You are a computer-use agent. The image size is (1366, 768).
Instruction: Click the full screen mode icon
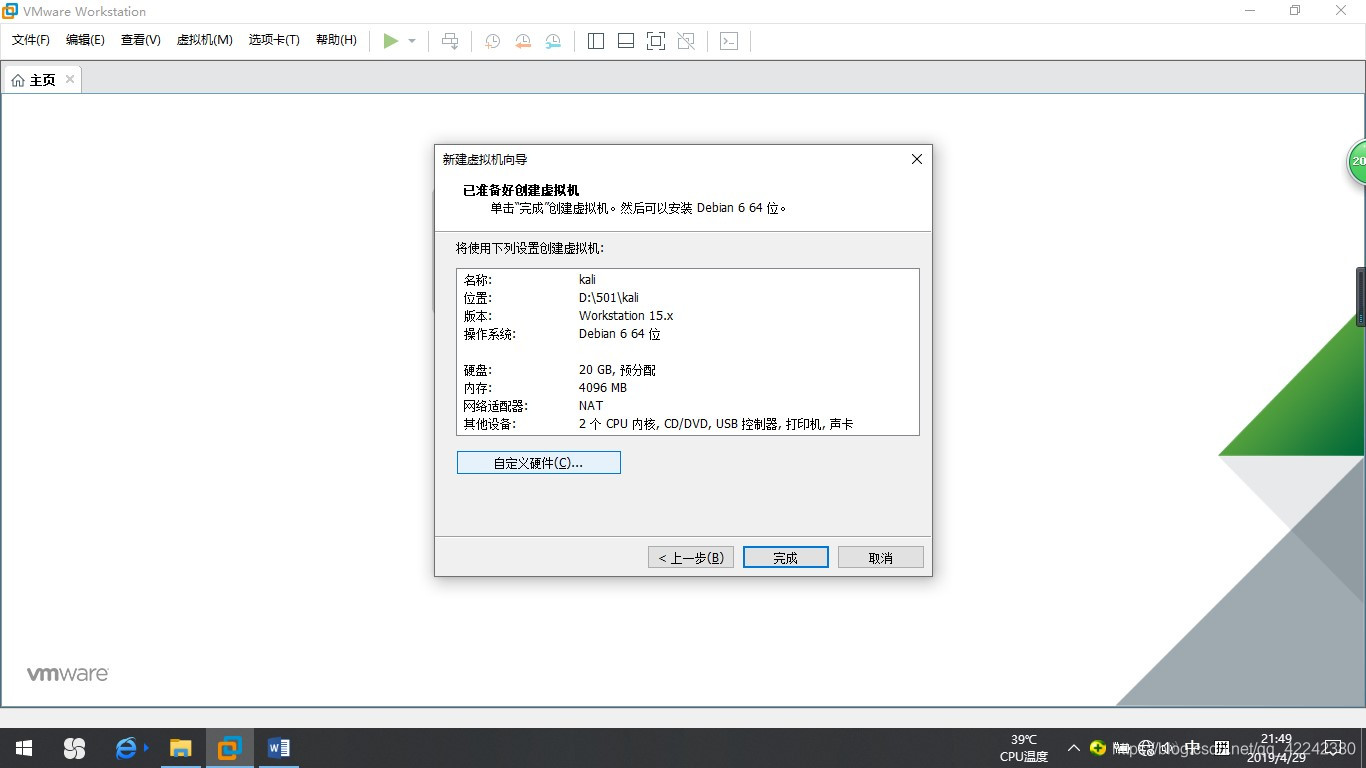(656, 41)
